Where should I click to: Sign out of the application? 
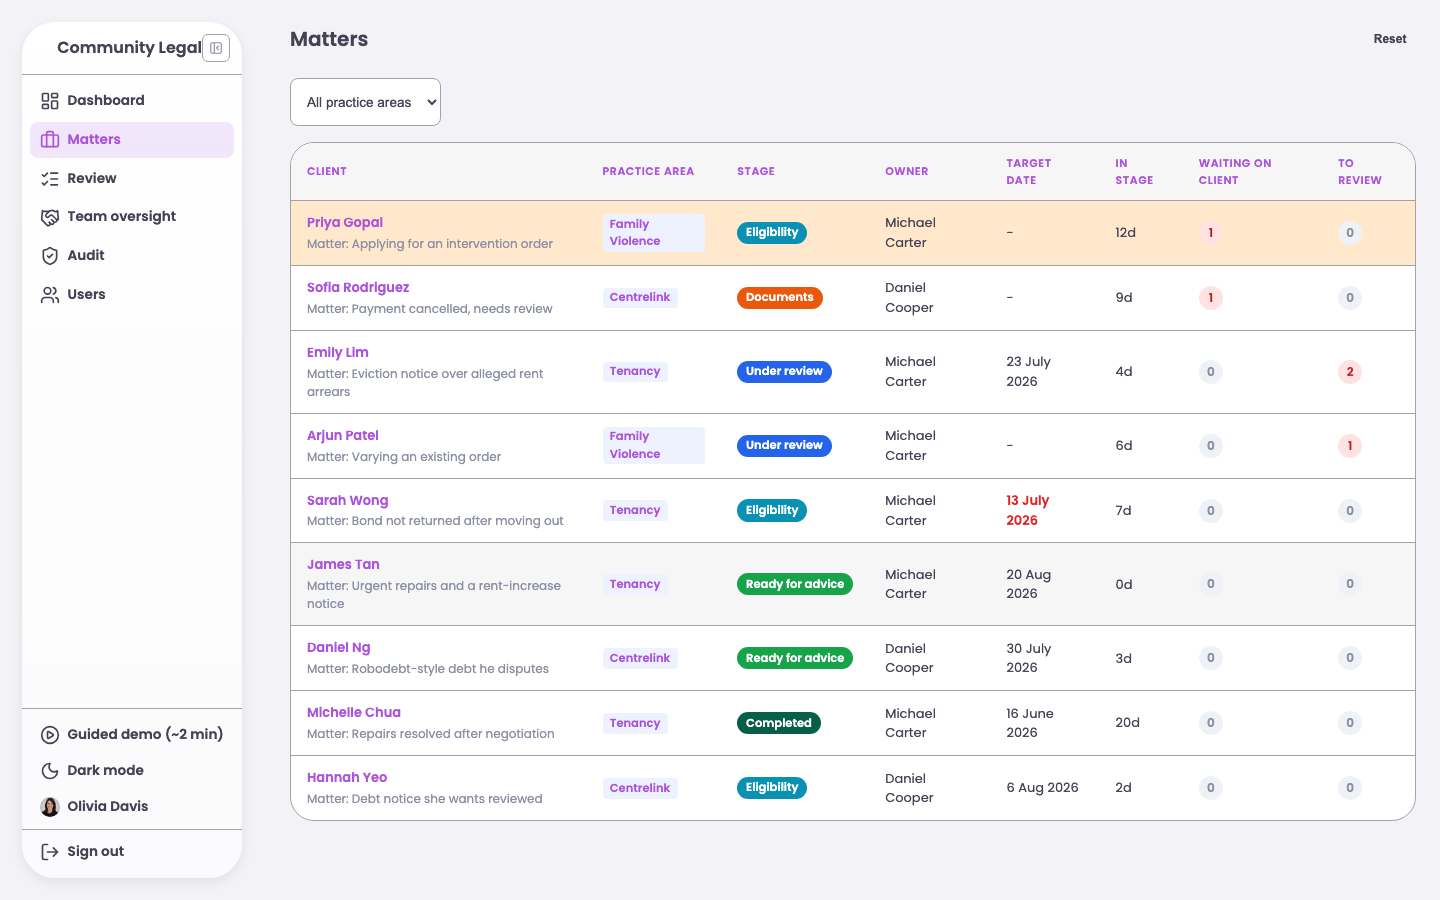click(132, 852)
